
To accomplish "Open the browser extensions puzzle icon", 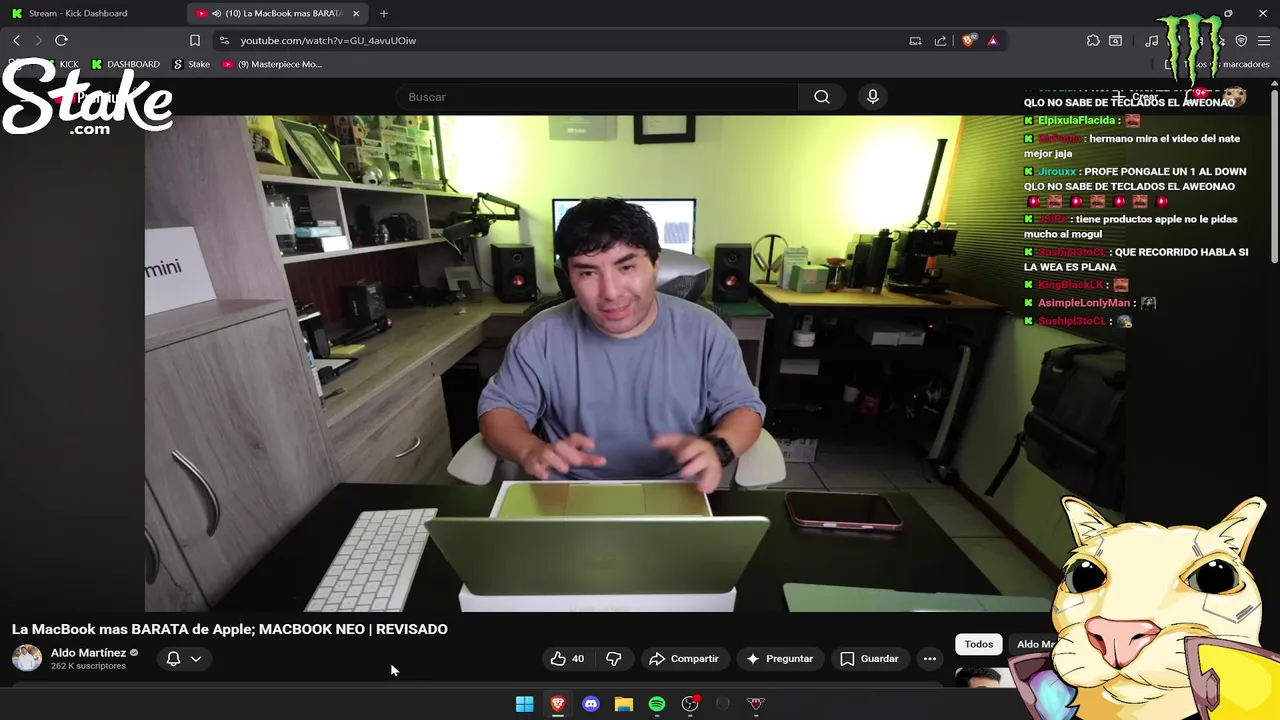I will point(1093,40).
